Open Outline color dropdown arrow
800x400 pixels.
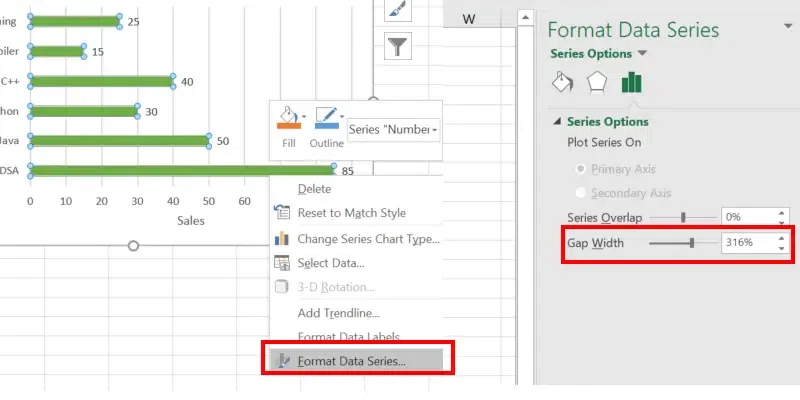[x=342, y=117]
